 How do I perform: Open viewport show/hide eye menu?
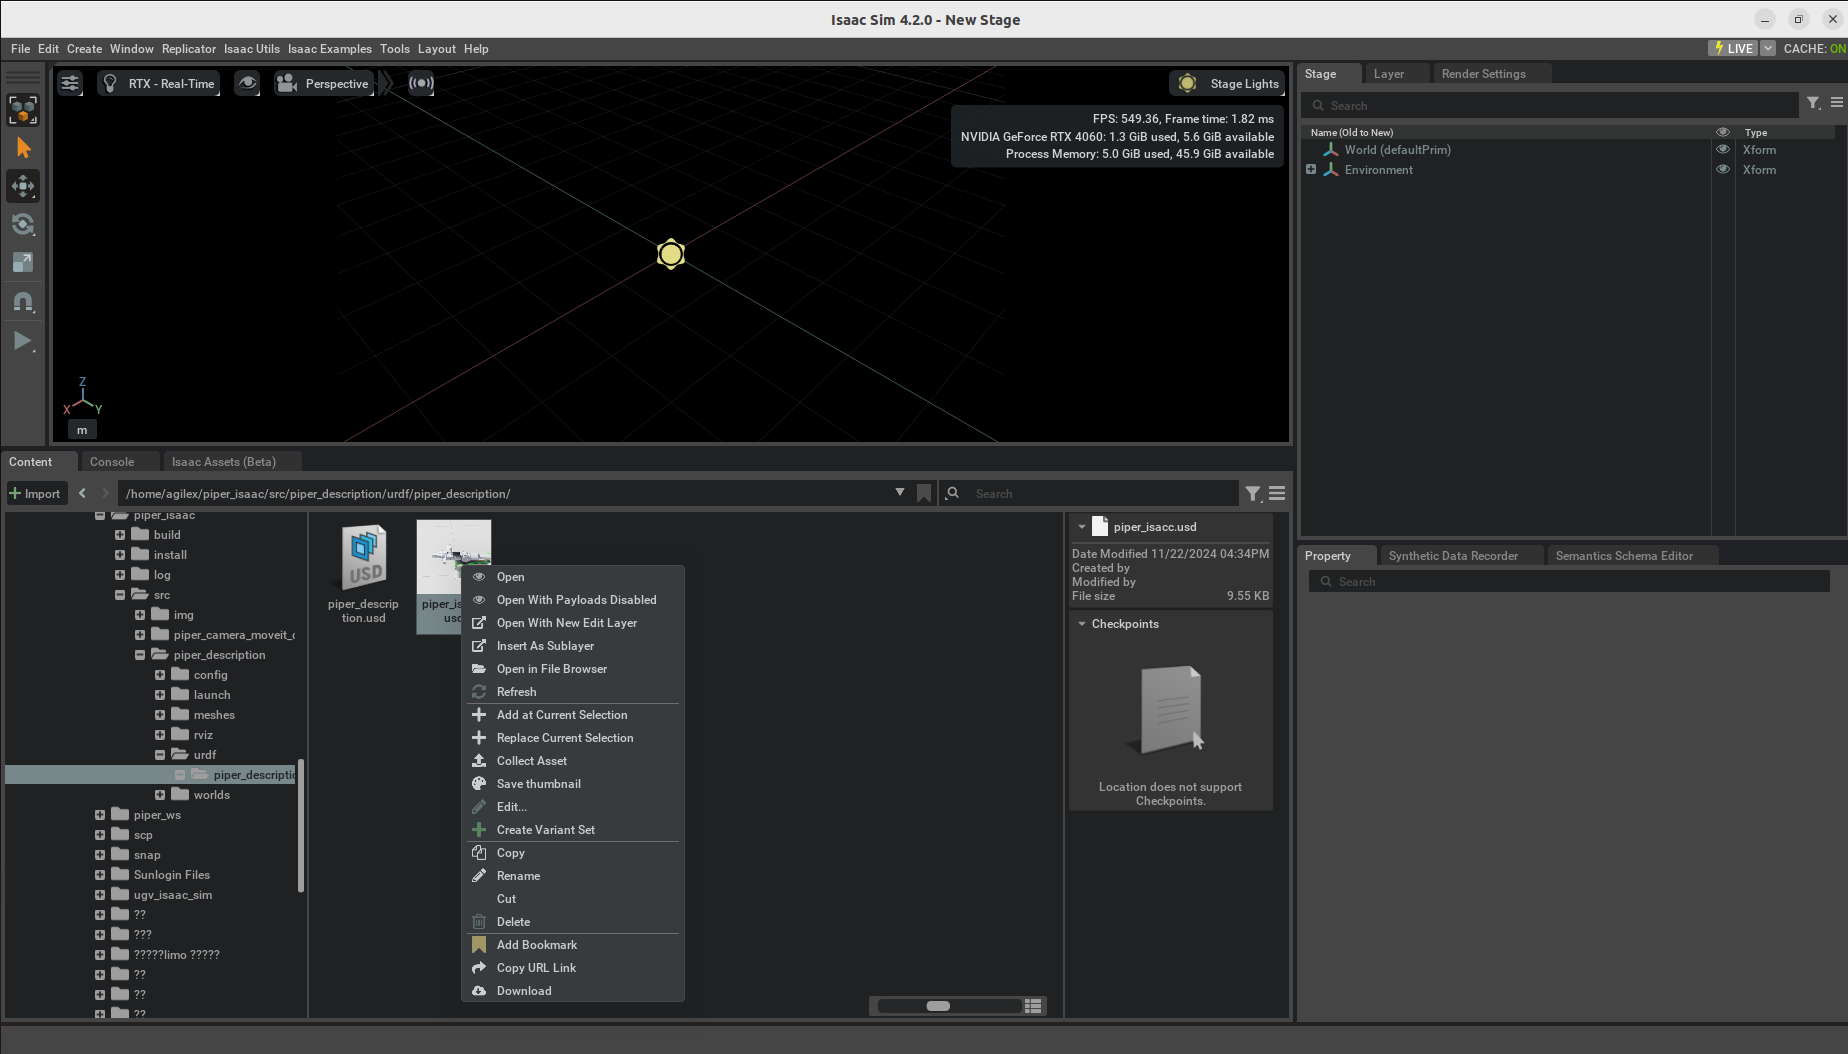click(247, 84)
